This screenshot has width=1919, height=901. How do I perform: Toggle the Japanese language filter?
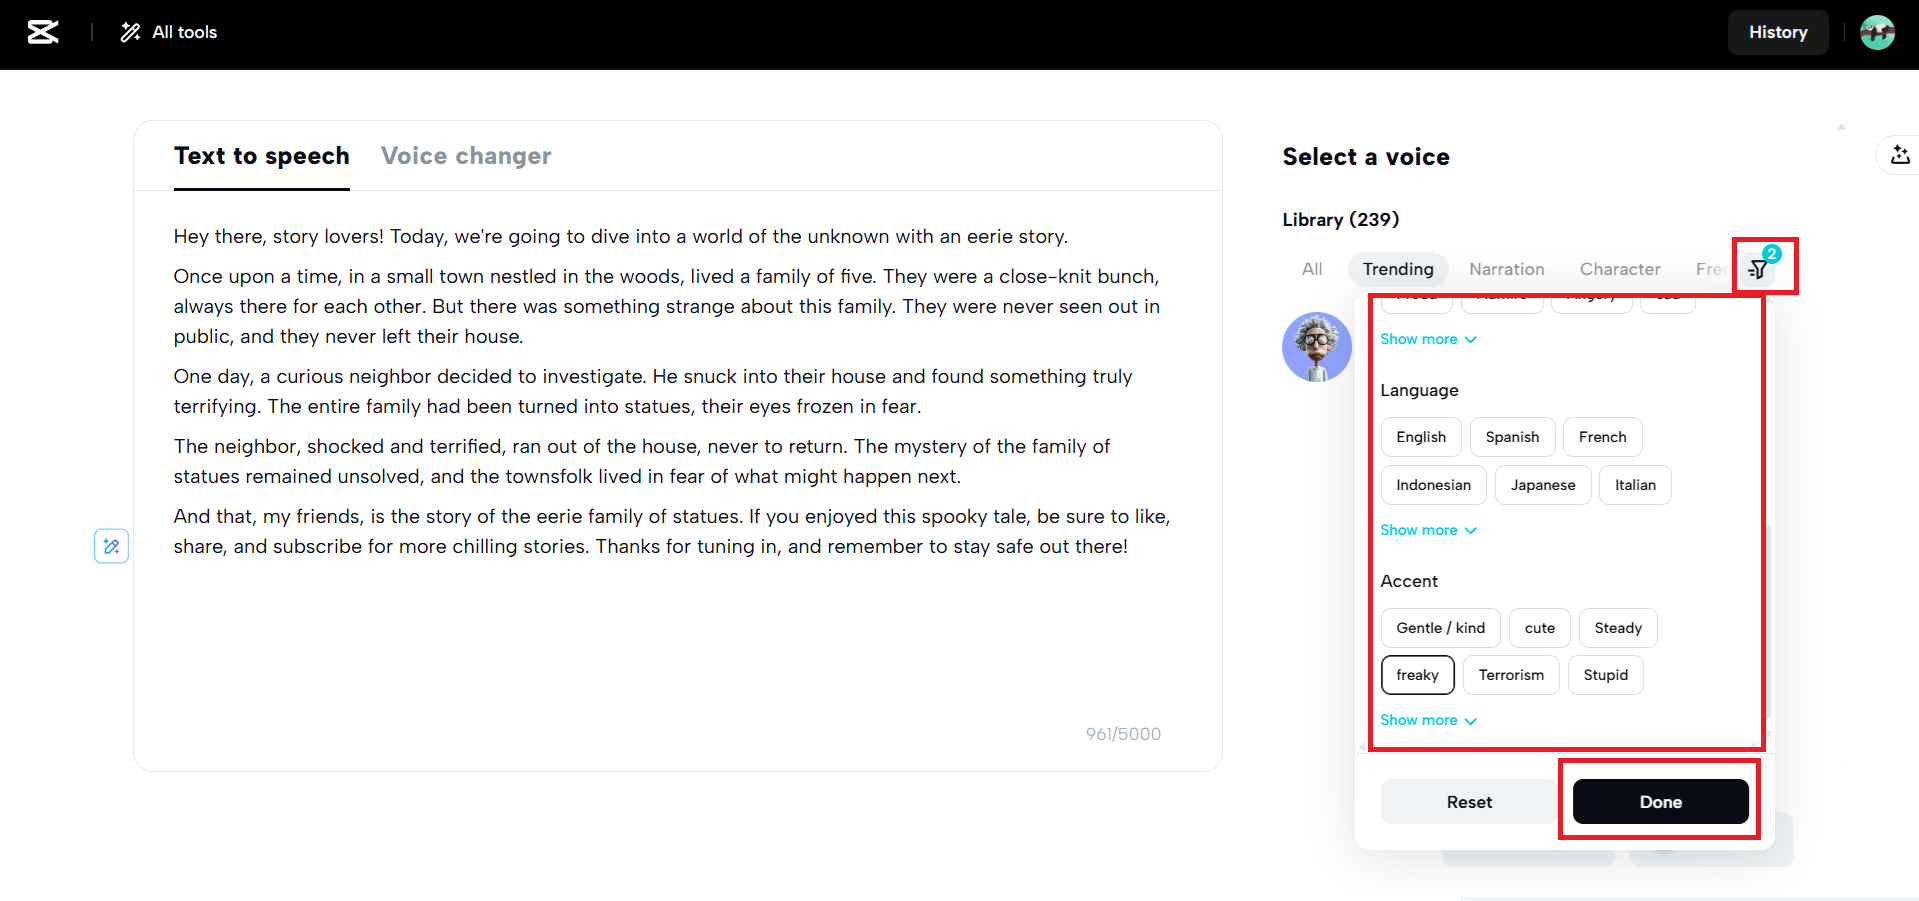[x=1542, y=485]
